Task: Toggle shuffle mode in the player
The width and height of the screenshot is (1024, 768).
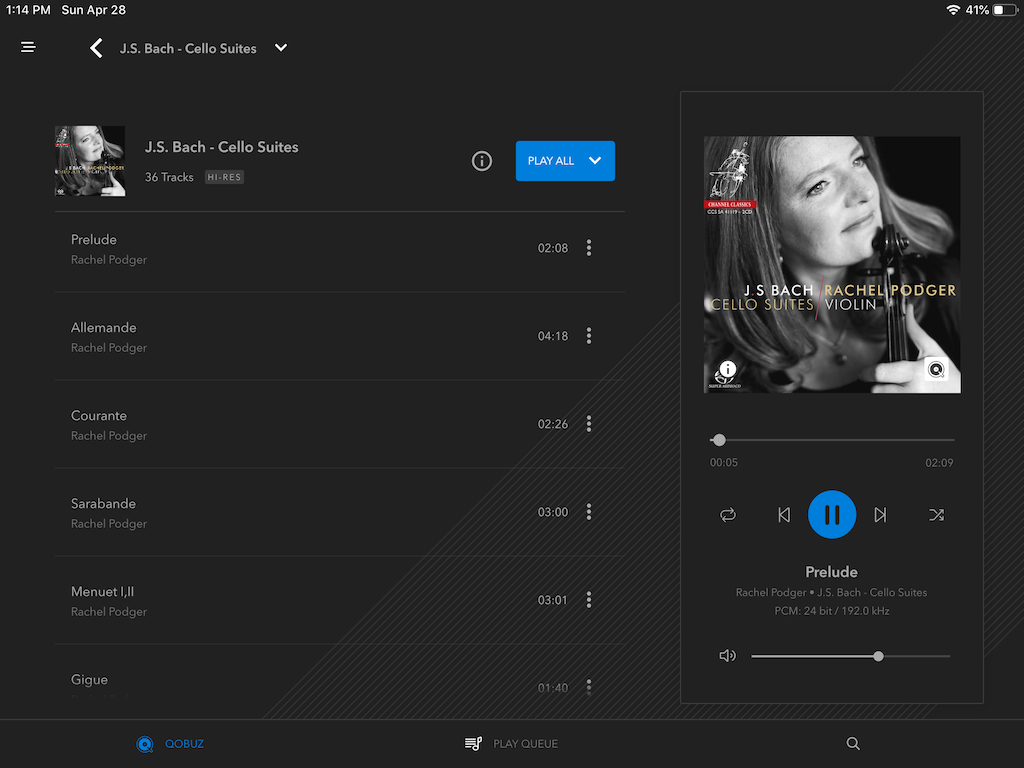Action: tap(936, 515)
